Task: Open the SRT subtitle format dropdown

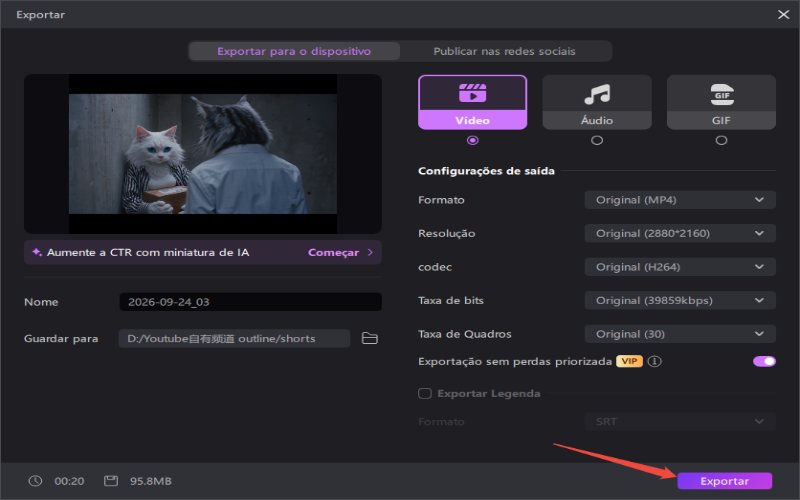Action: 680,421
